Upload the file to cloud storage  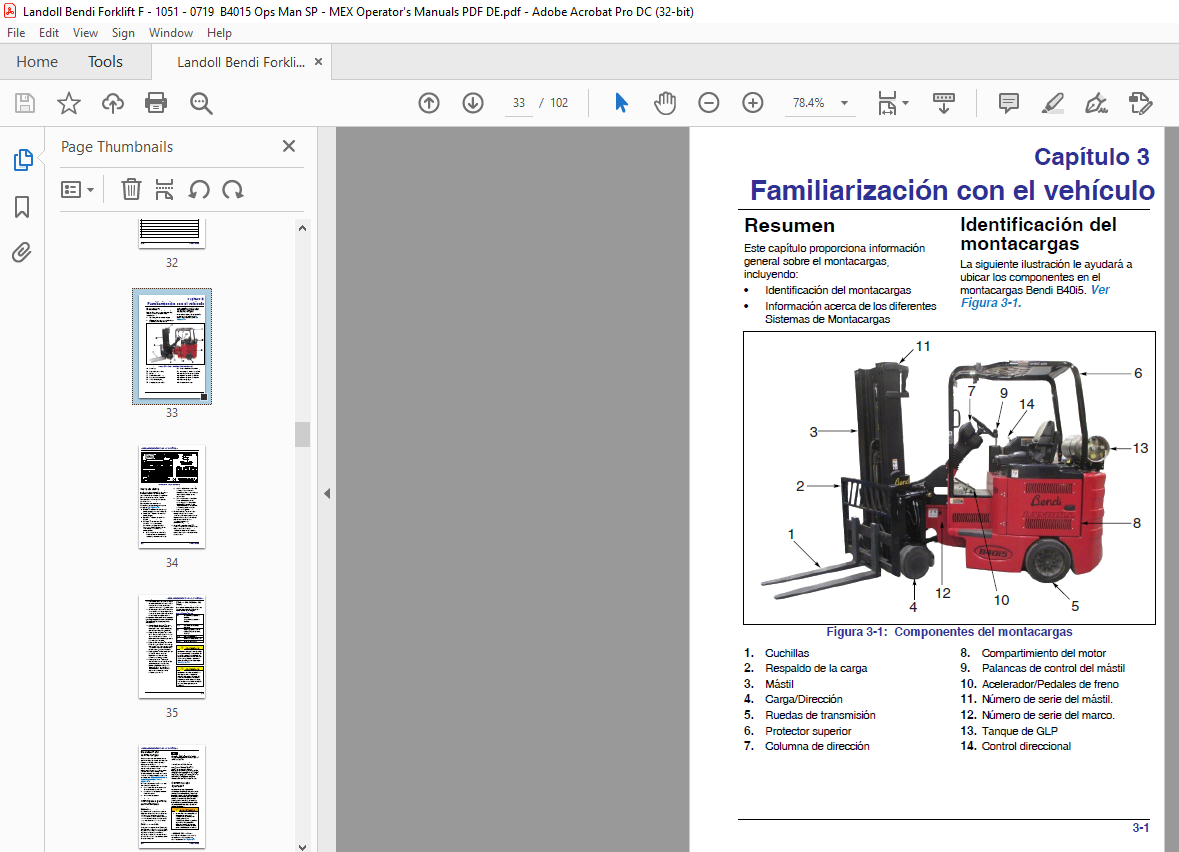[113, 103]
